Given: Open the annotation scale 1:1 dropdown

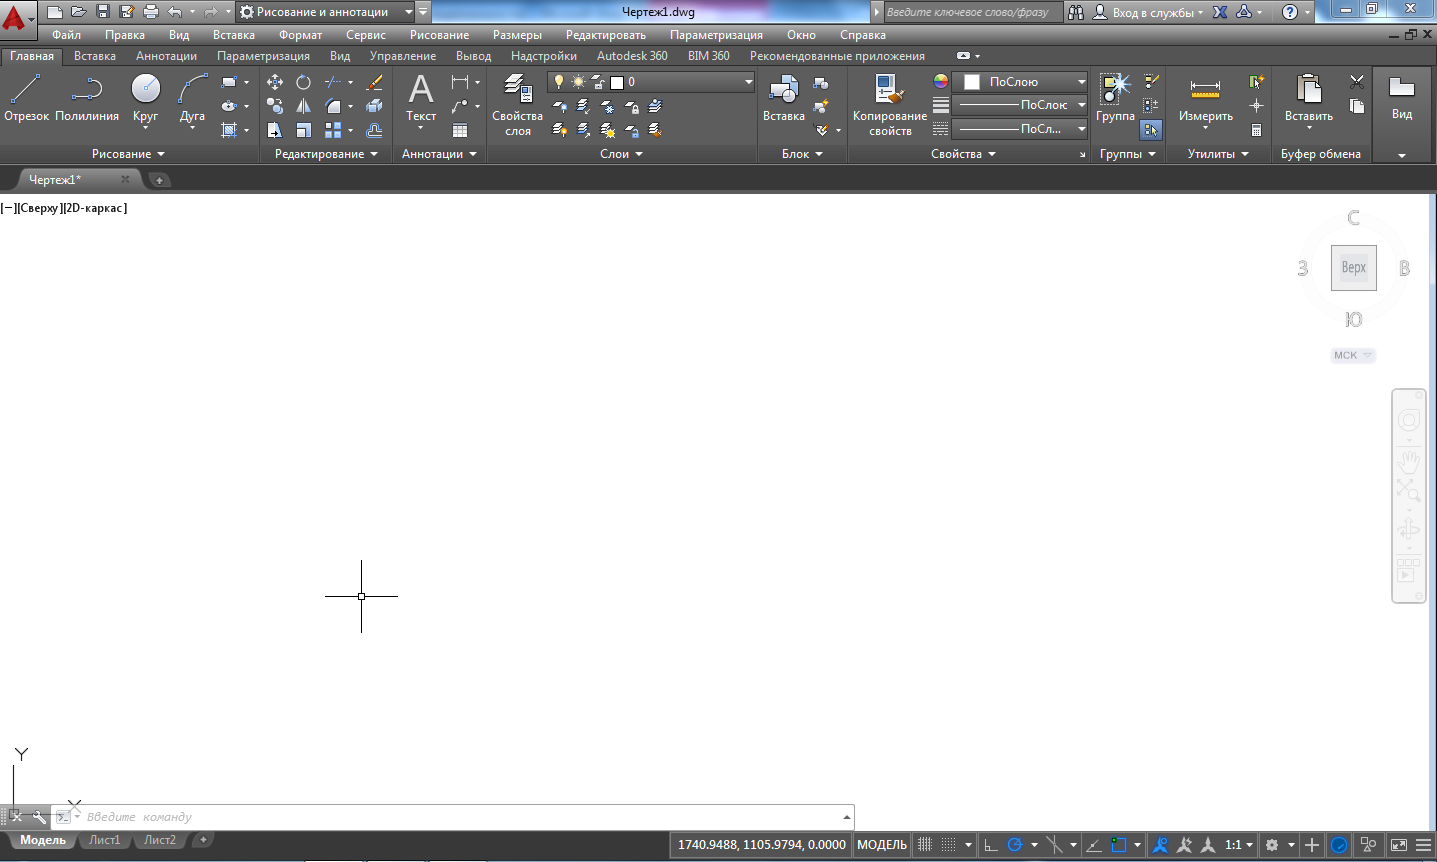Looking at the screenshot, I should click(x=1239, y=845).
